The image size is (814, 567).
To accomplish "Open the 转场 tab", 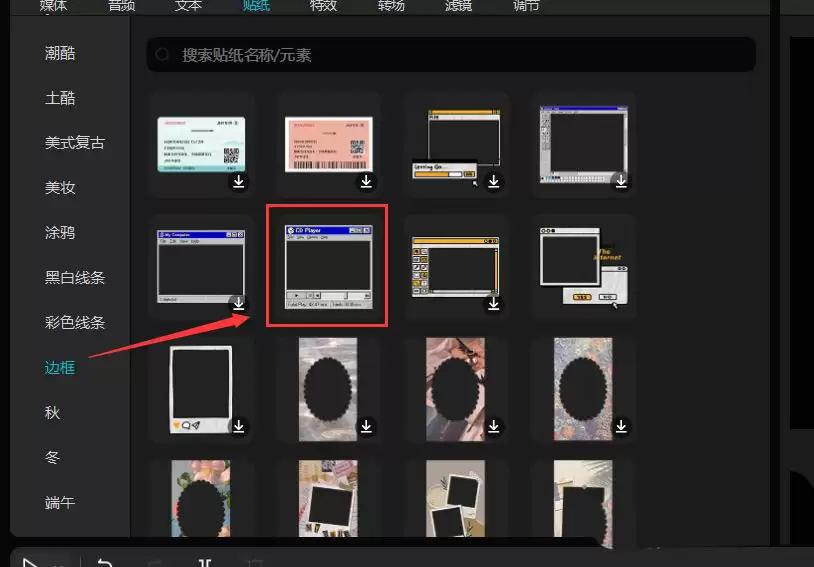I will pos(390,6).
